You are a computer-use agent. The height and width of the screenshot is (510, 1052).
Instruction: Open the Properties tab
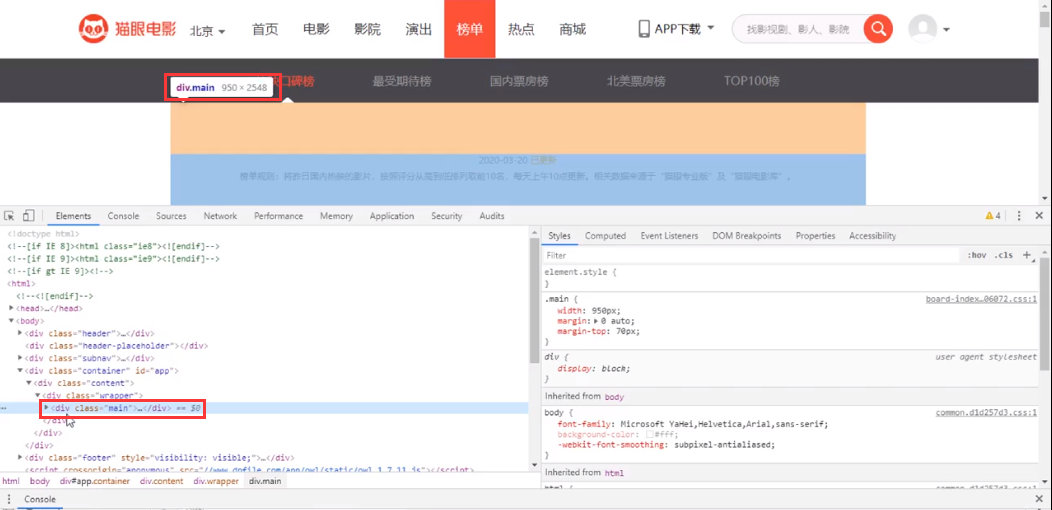815,236
